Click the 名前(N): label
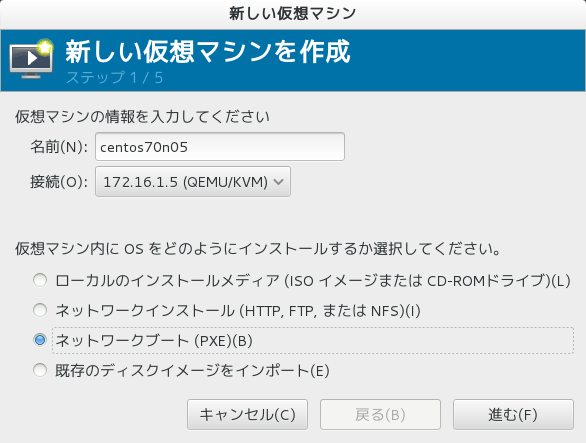 click(59, 147)
